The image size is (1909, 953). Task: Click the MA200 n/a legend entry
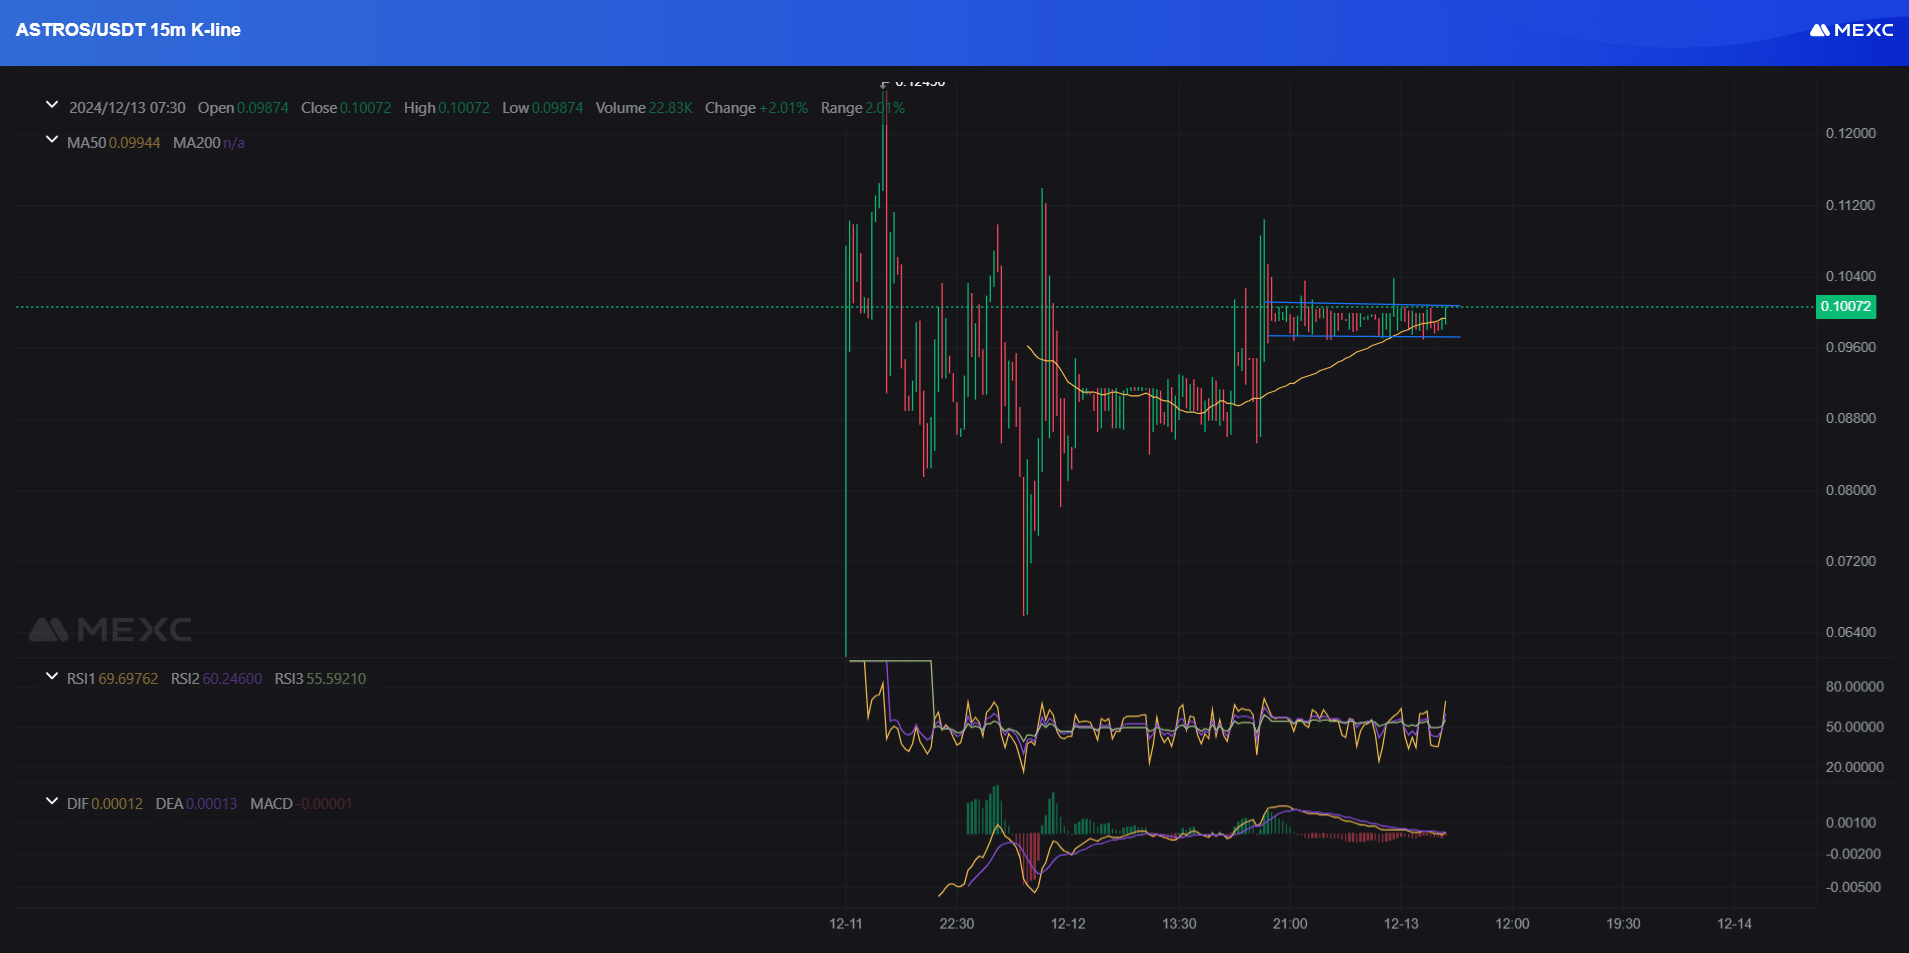(x=209, y=143)
